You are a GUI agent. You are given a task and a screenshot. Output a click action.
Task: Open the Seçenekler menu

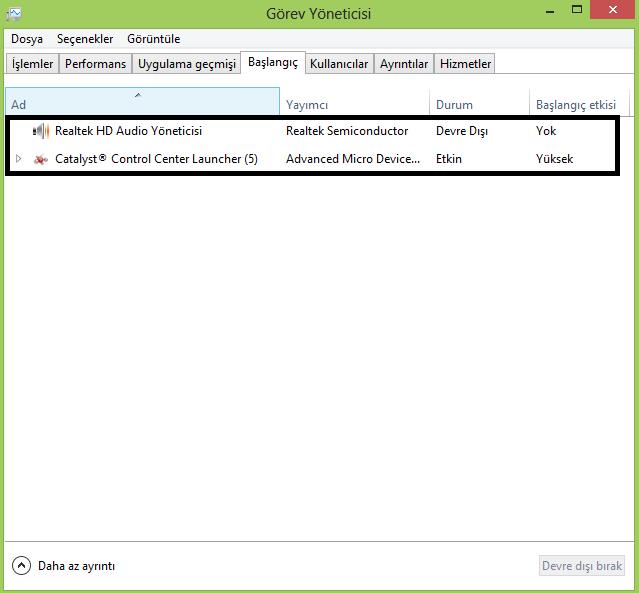coord(85,39)
